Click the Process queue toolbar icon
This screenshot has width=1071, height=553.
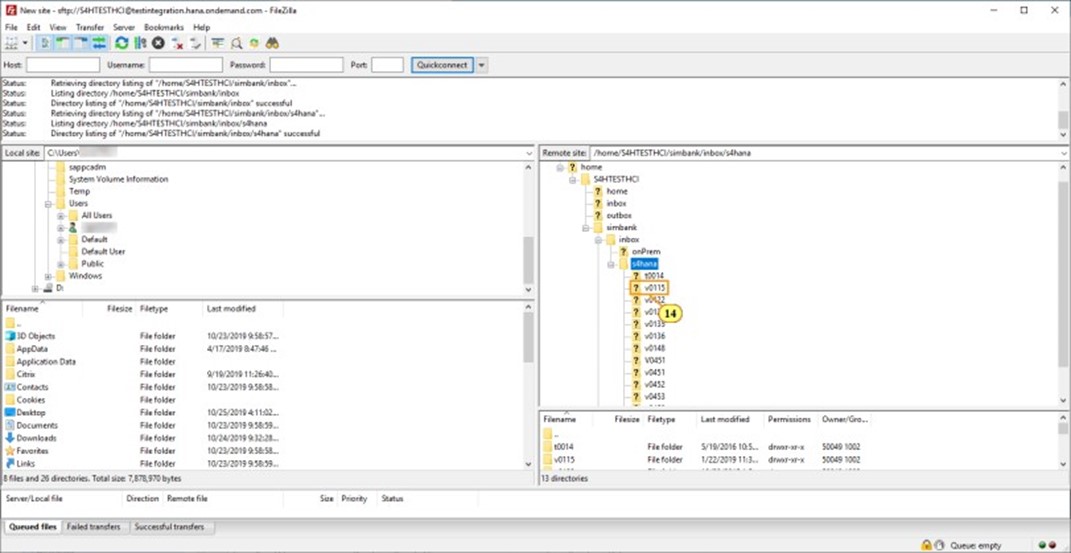point(140,43)
